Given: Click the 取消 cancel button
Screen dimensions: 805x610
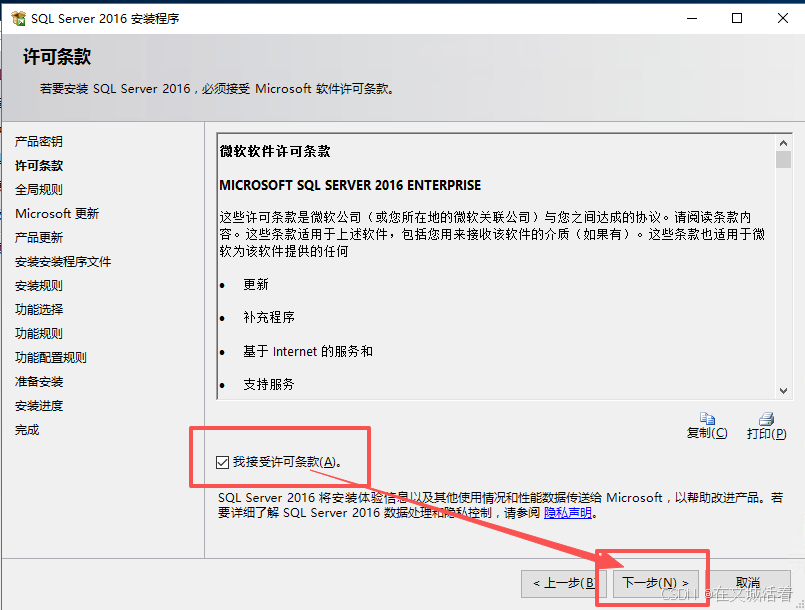Looking at the screenshot, I should coord(748,583).
